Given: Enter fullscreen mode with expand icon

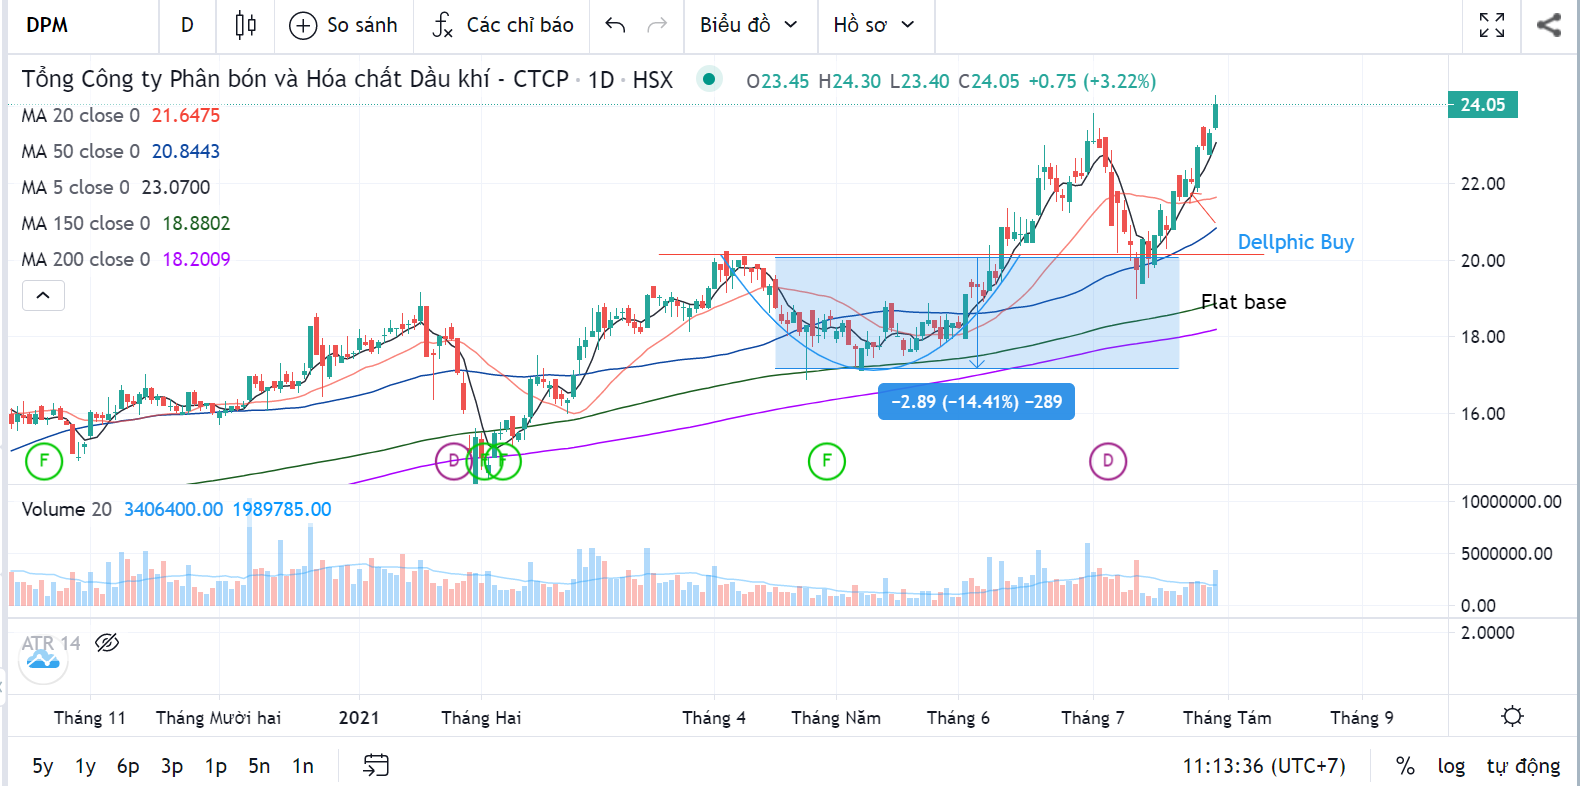Looking at the screenshot, I should (x=1492, y=25).
